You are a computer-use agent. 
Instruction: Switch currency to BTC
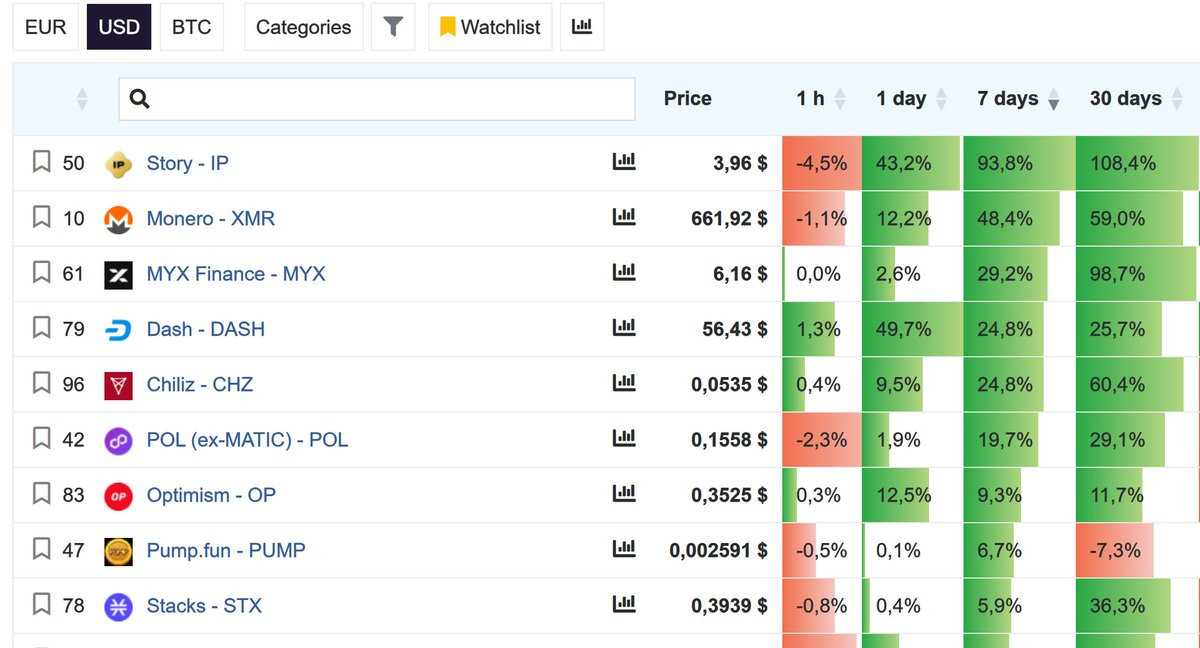[192, 27]
